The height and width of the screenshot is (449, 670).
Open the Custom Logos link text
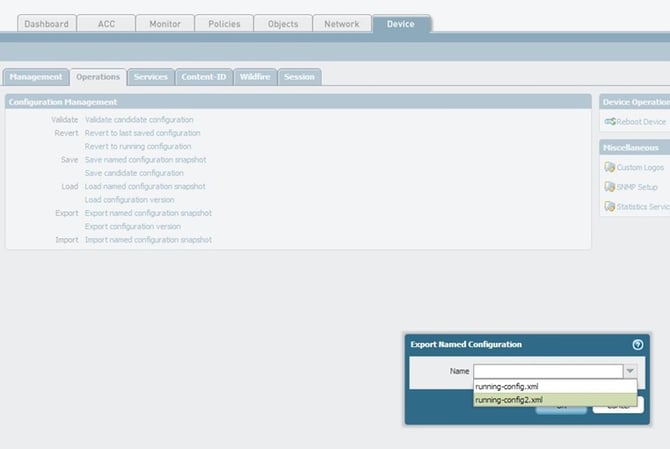coord(640,167)
